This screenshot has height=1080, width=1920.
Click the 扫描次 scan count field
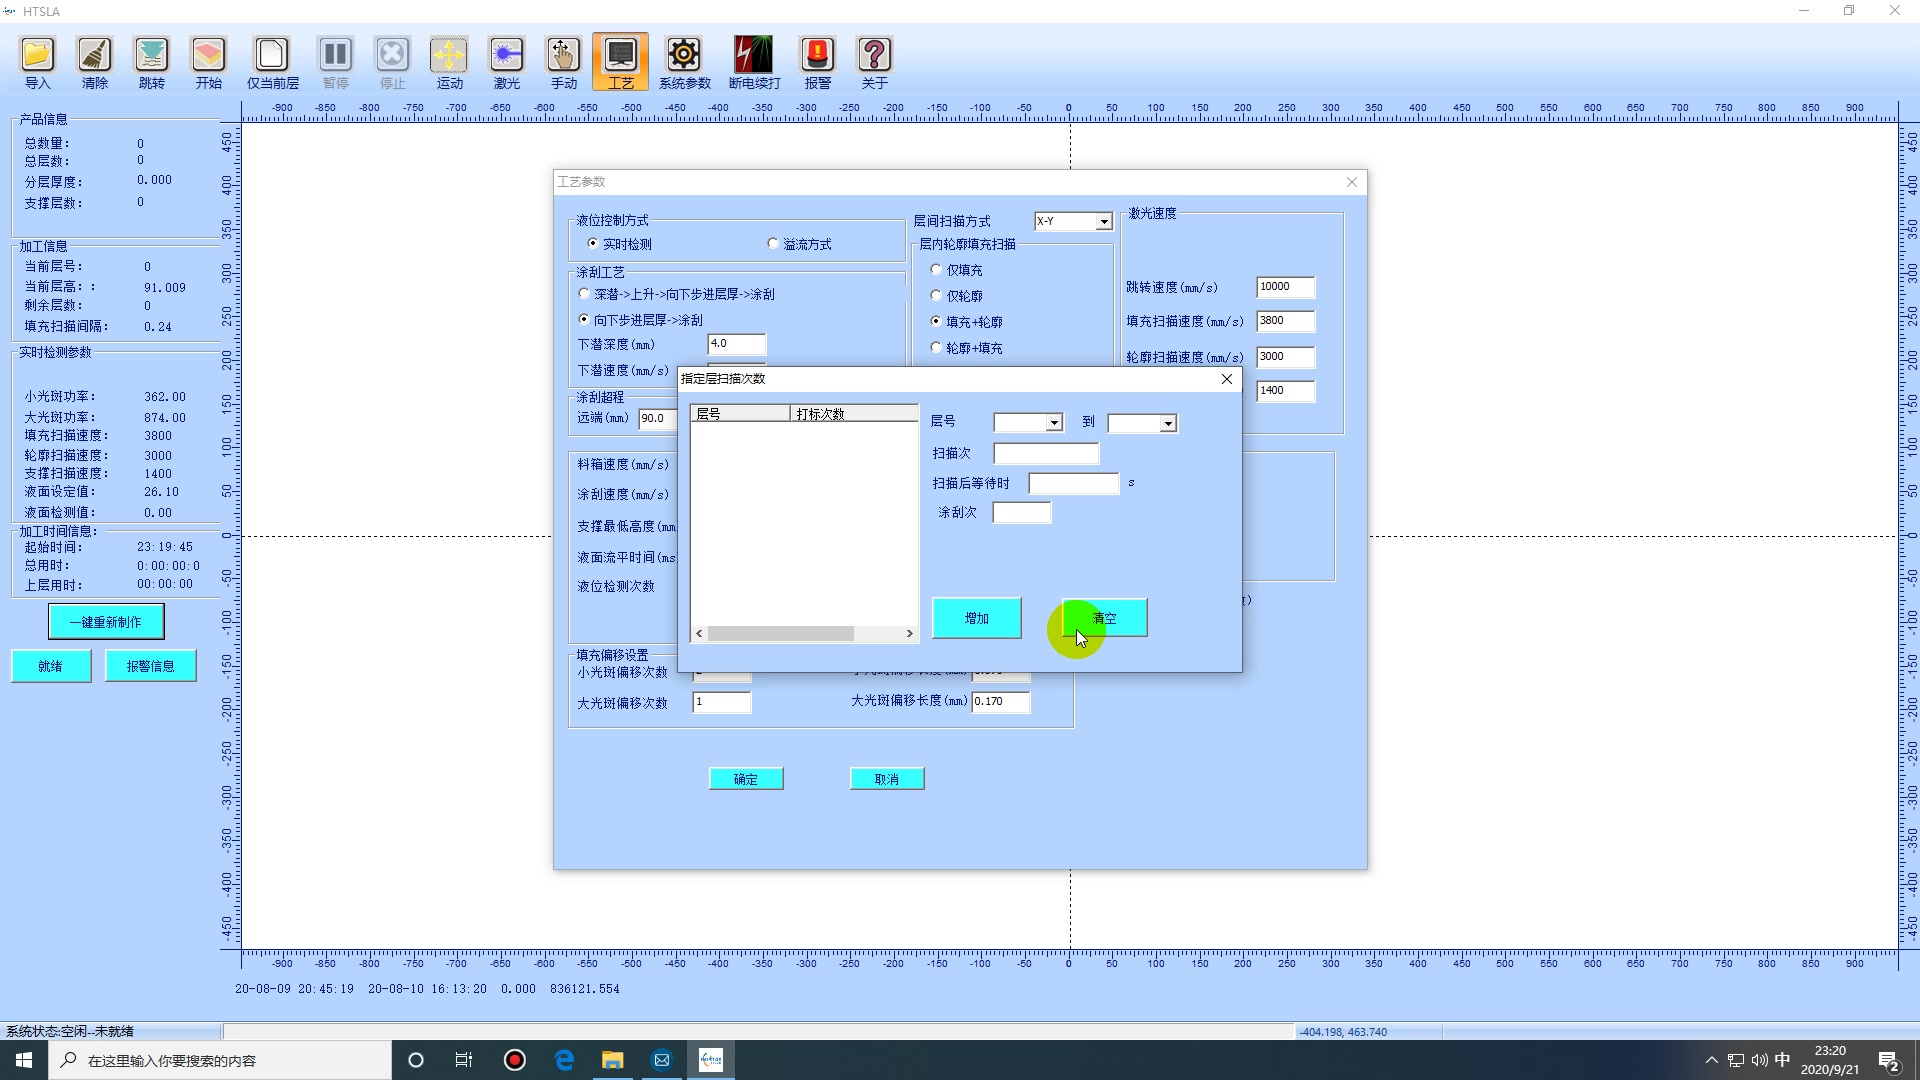[x=1046, y=453]
